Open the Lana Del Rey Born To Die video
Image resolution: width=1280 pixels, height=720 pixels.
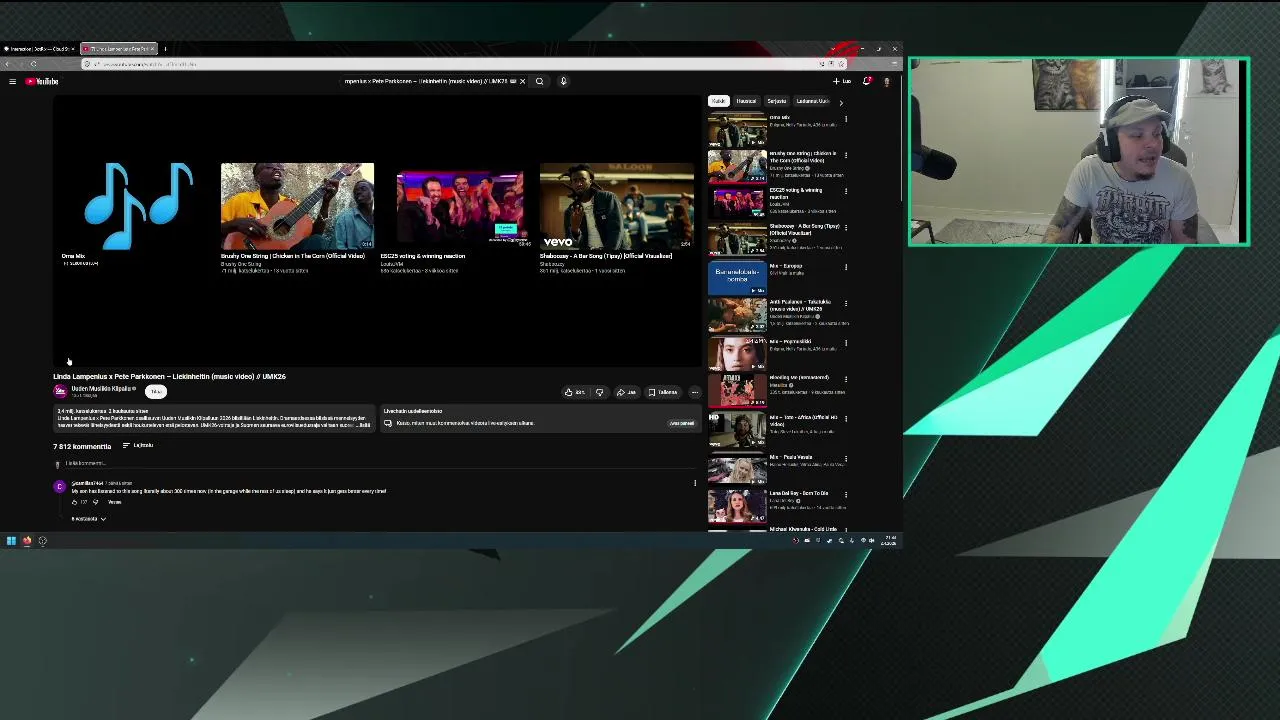tap(737, 506)
